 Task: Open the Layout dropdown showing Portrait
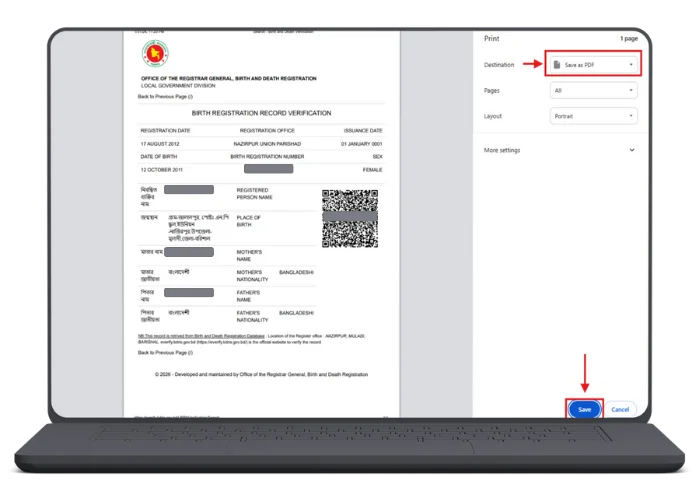click(592, 116)
